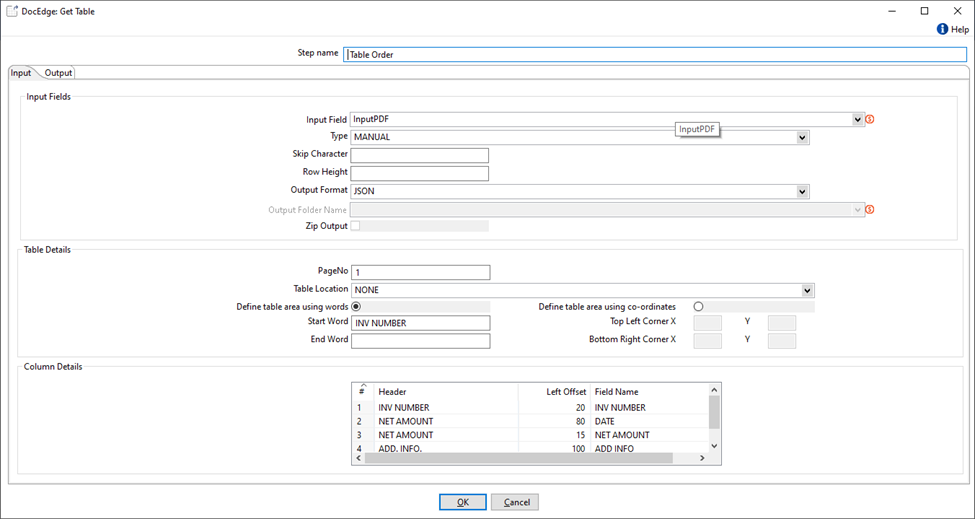Open the Output Format dropdown
The image size is (975, 519).
pos(802,191)
